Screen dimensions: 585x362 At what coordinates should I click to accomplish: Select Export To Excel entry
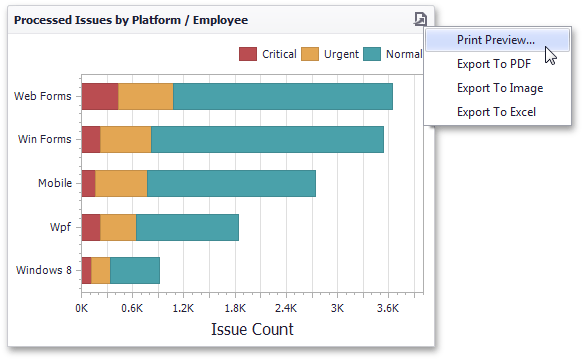497,112
